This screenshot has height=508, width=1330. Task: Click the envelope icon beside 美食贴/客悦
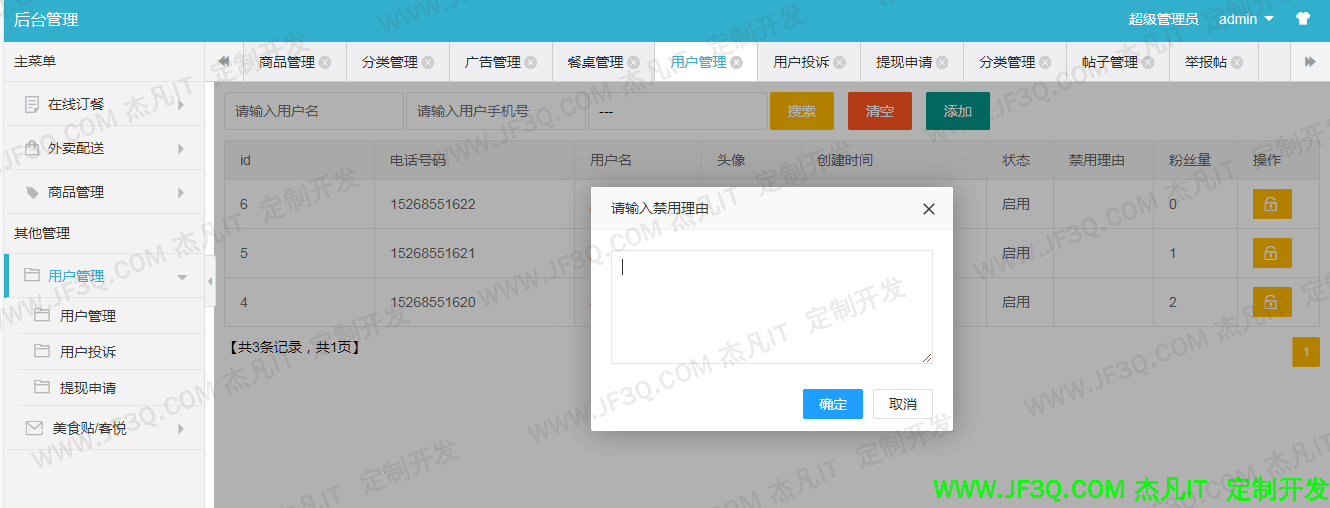(x=34, y=428)
